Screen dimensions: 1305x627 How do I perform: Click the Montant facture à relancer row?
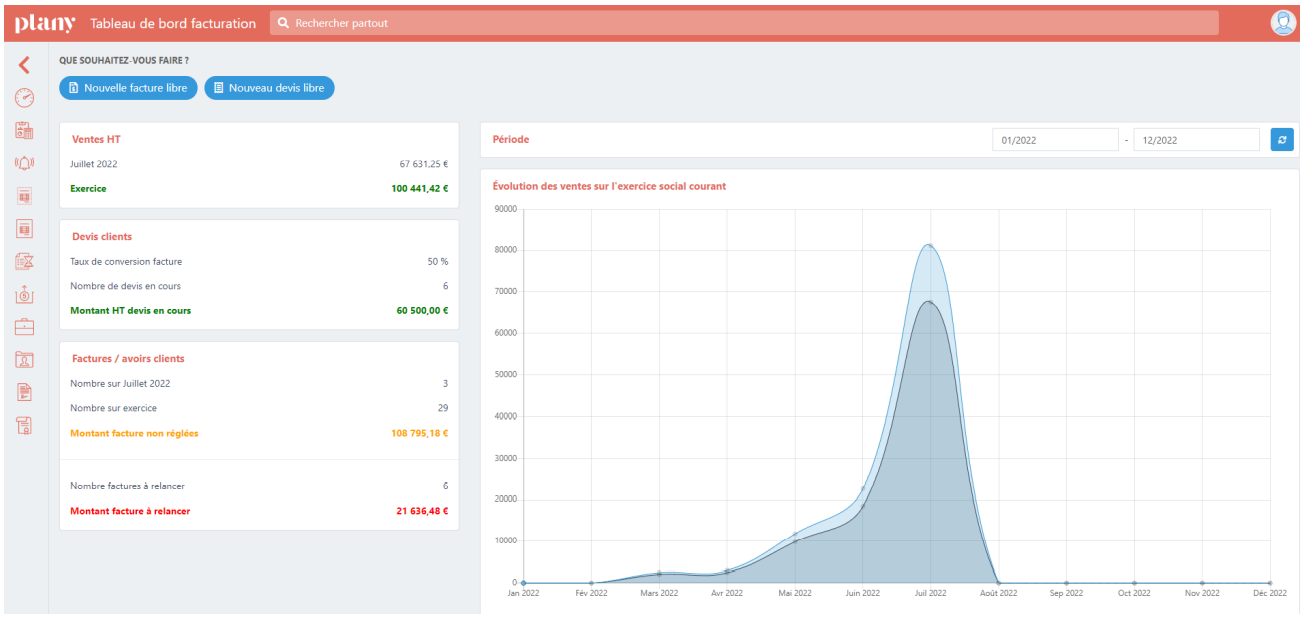pos(259,511)
